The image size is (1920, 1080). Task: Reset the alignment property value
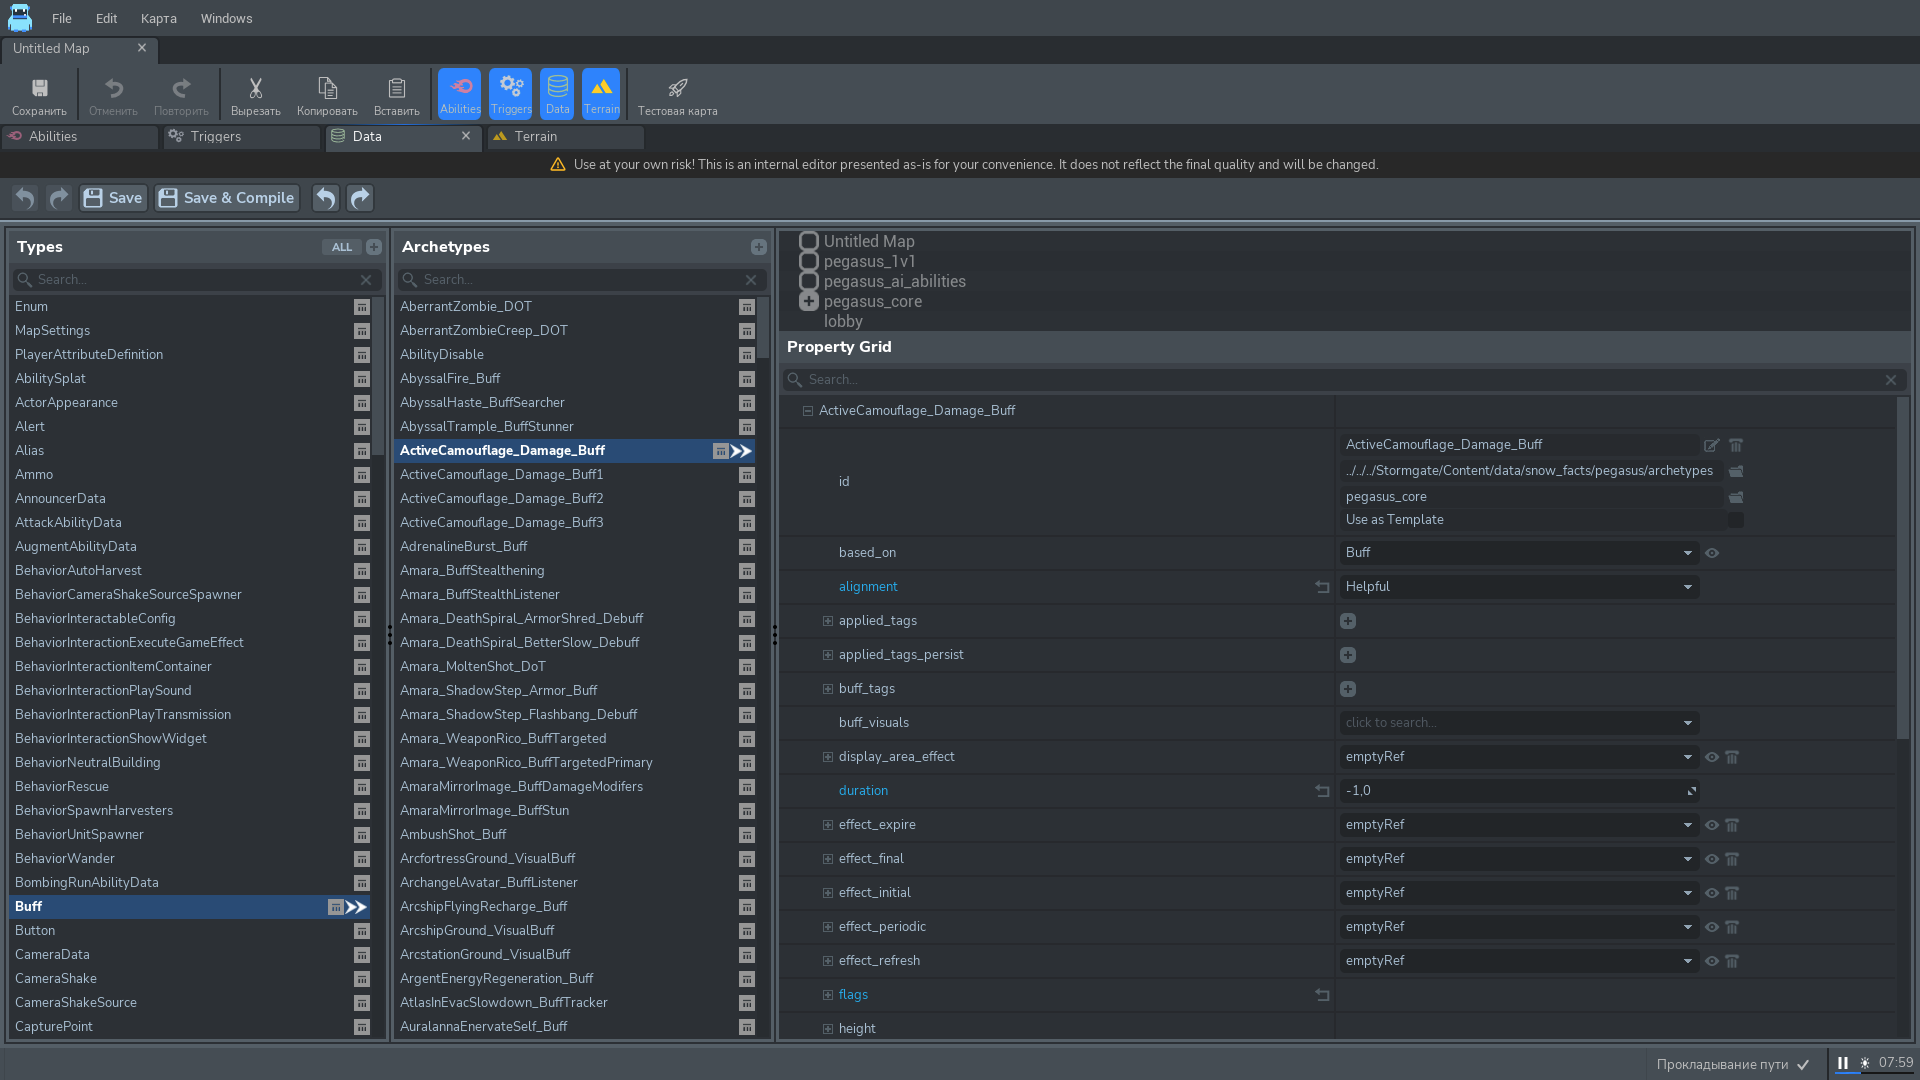(1322, 587)
